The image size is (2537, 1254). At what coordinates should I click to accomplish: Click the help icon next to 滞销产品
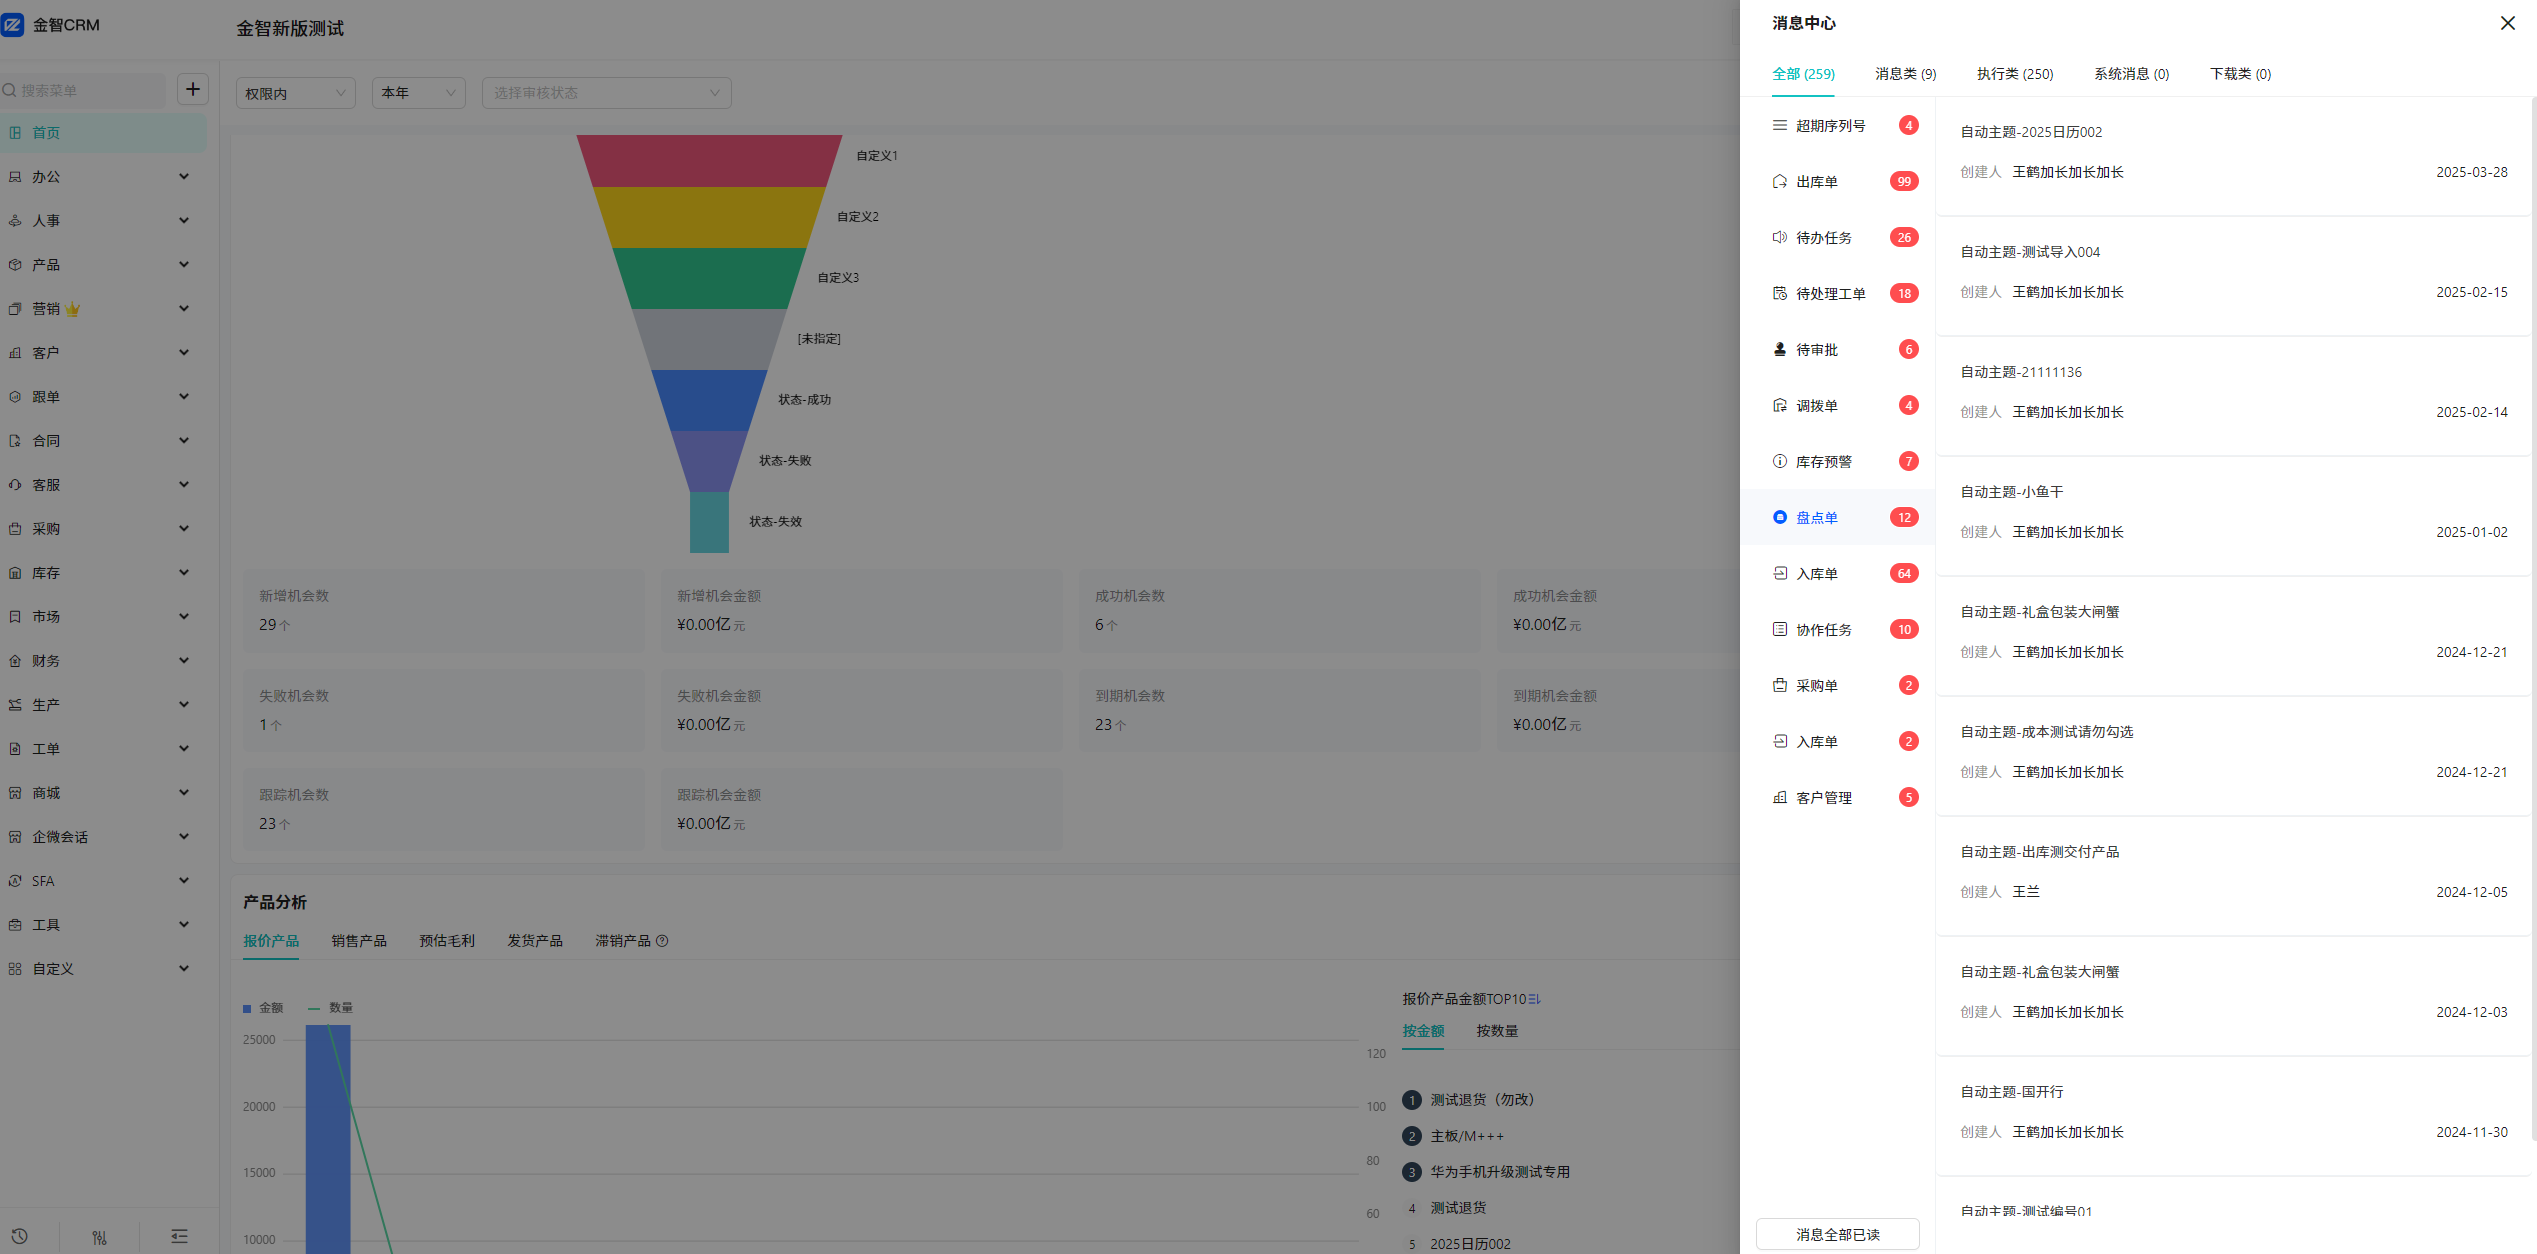tap(662, 941)
